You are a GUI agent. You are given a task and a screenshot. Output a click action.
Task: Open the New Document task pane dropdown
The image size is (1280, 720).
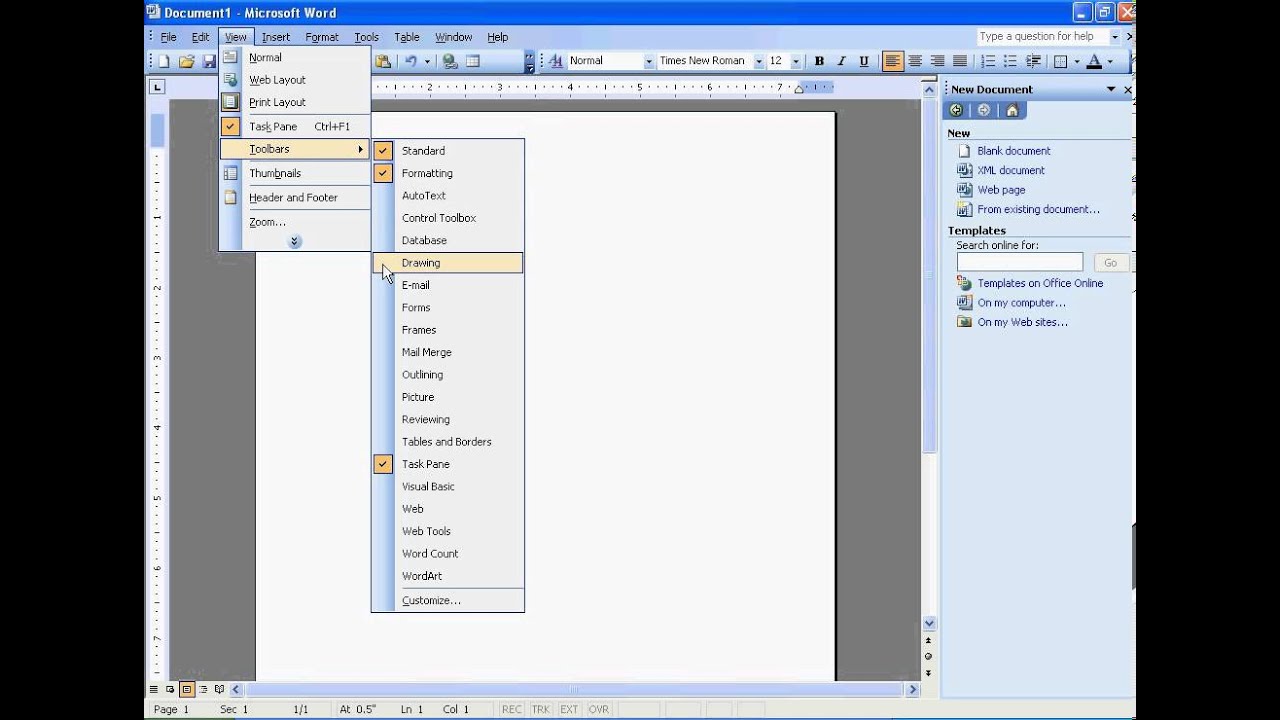1110,89
